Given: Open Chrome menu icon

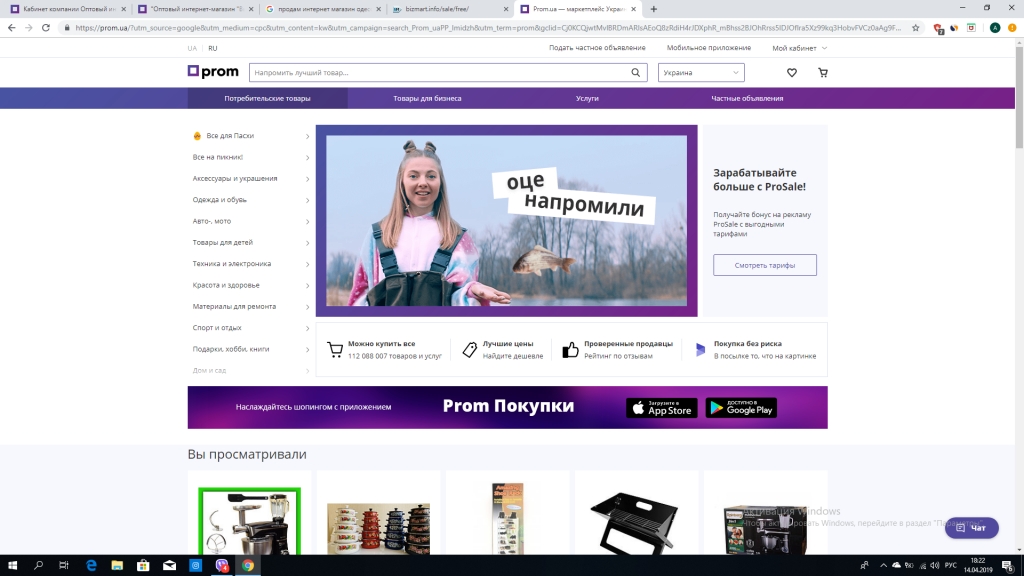Looking at the screenshot, I should pyautogui.click(x=1012, y=27).
